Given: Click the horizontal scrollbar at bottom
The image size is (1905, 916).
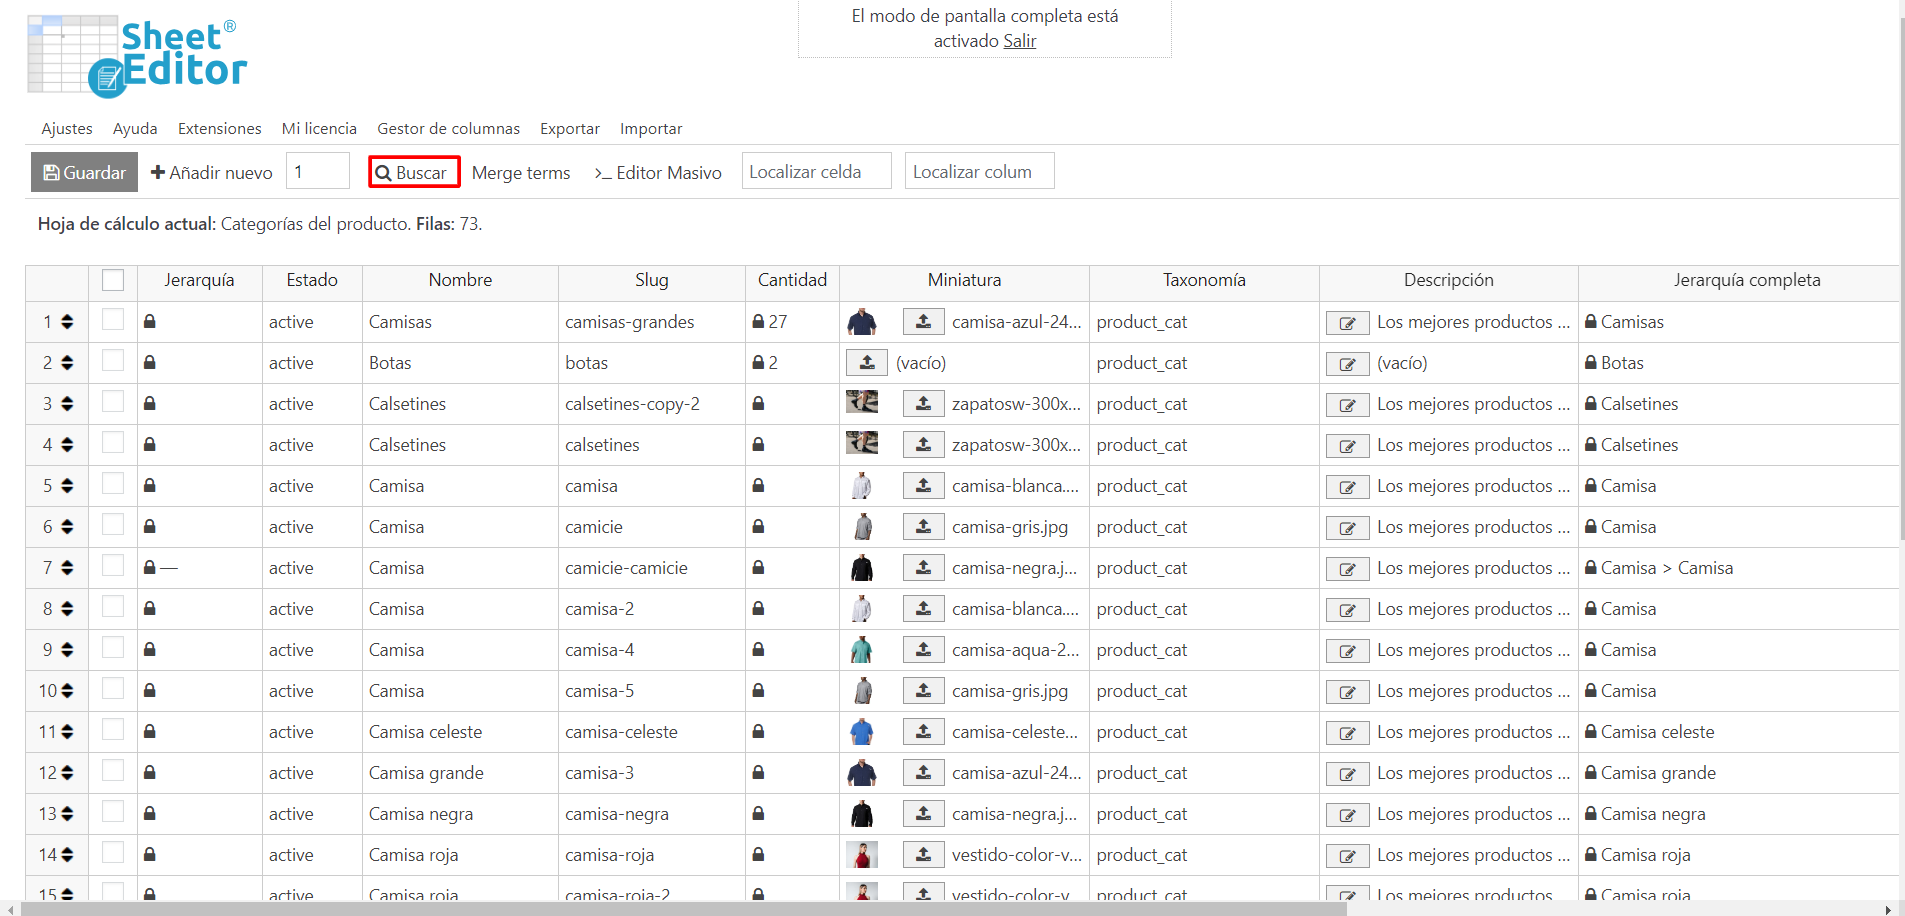Looking at the screenshot, I should tap(680, 909).
